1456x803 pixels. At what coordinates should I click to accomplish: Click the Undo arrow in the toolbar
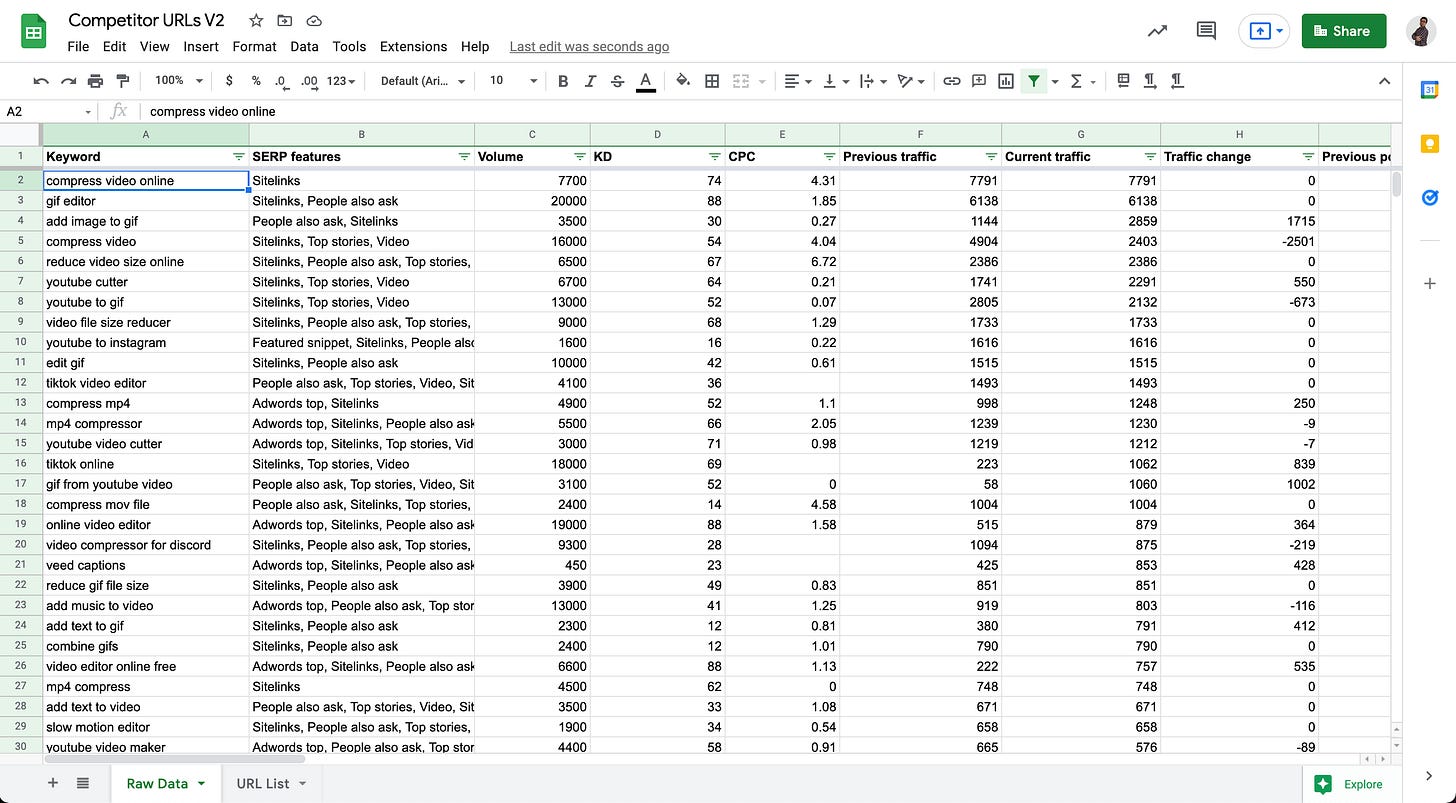[41, 81]
